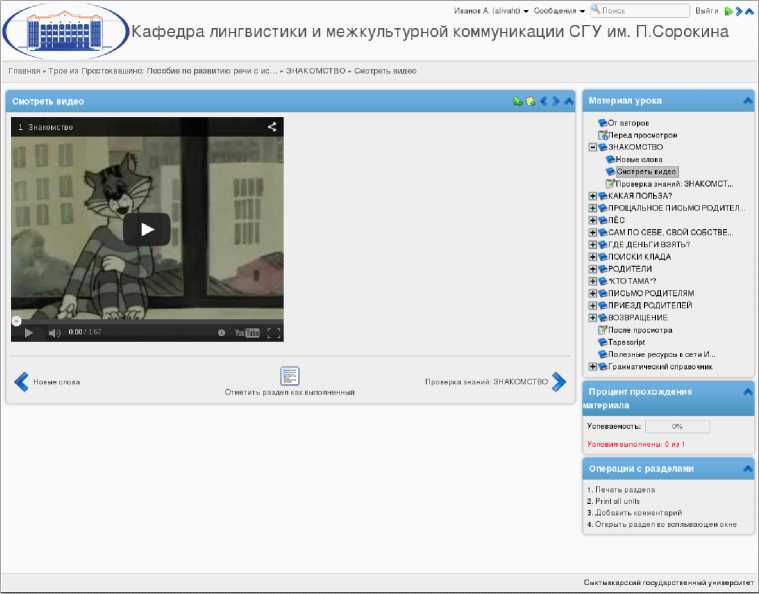
Task: Open video settings gear icon
Action: point(221,333)
